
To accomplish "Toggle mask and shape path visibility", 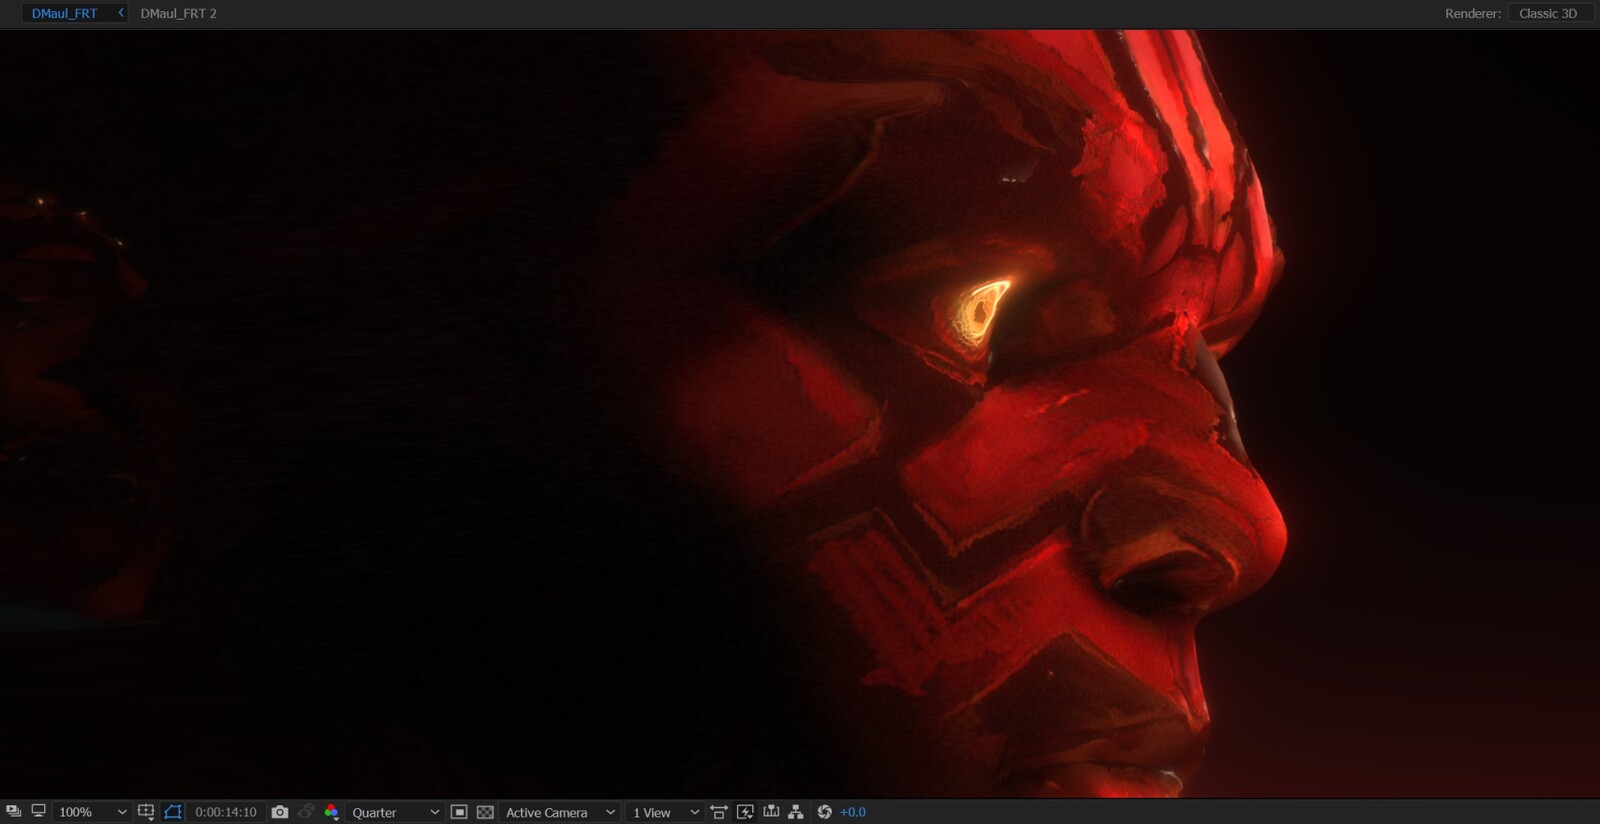I will pyautogui.click(x=173, y=811).
